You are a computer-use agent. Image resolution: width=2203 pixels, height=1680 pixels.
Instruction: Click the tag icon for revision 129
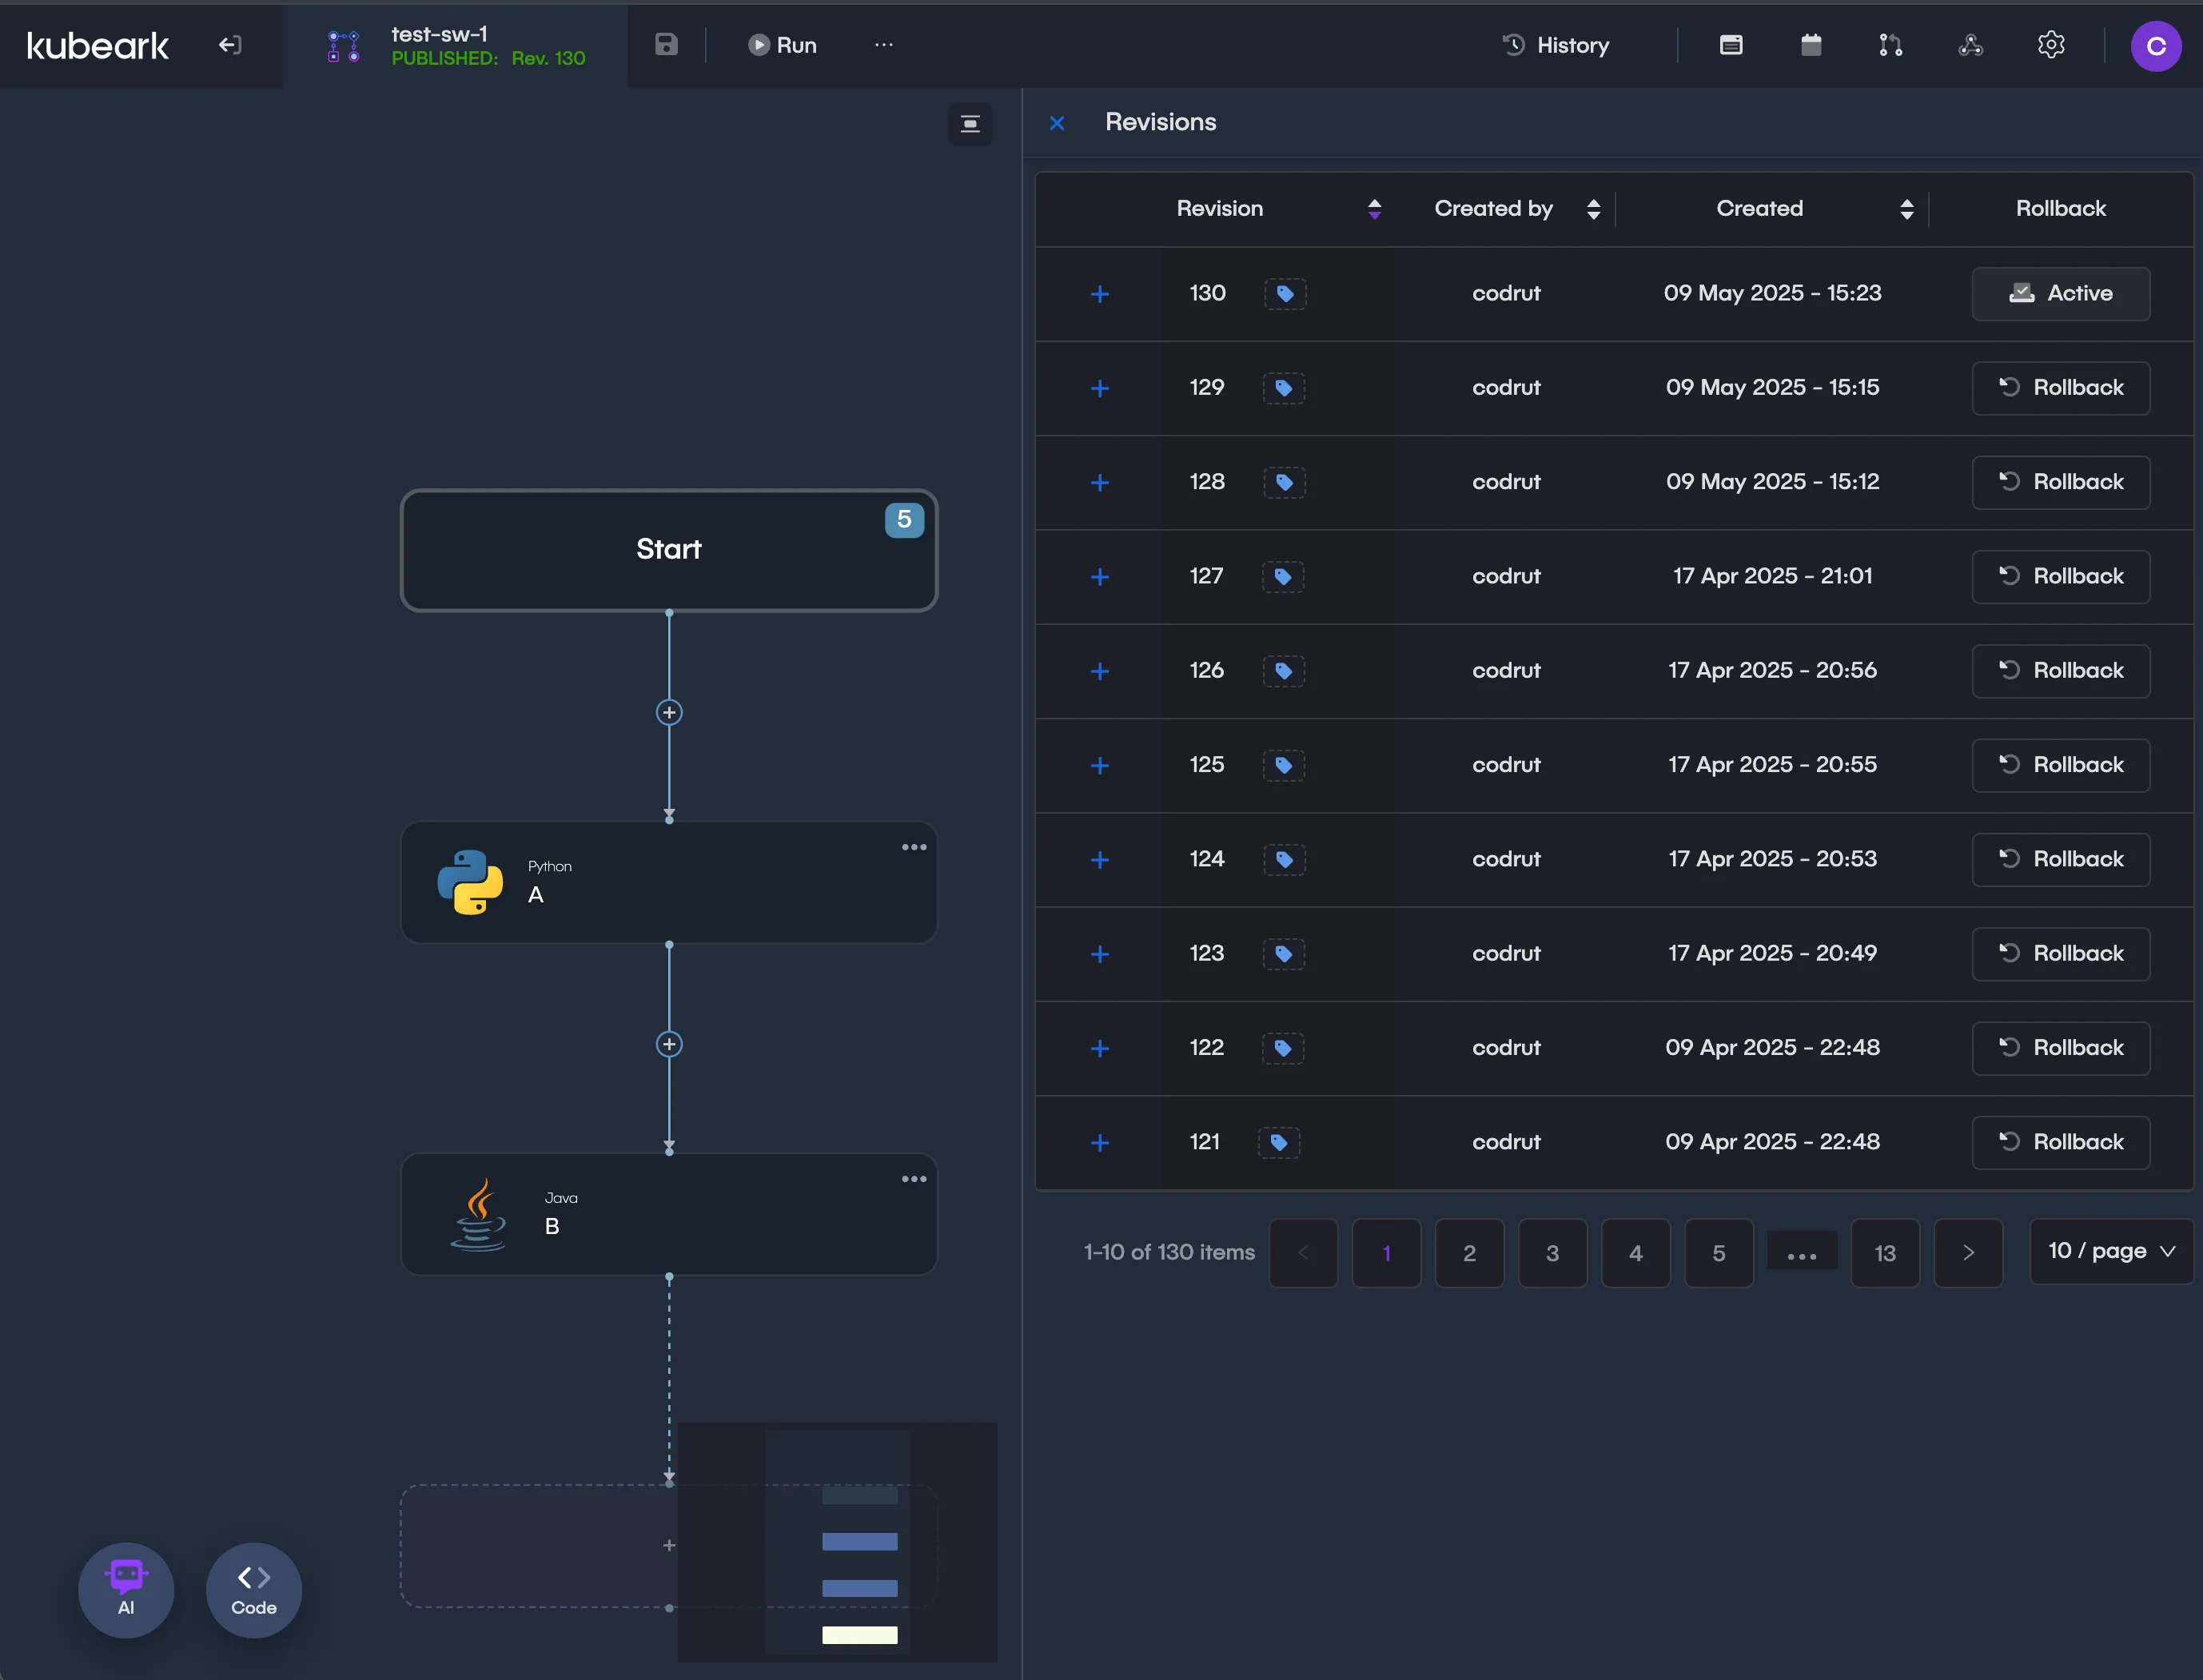point(1284,388)
